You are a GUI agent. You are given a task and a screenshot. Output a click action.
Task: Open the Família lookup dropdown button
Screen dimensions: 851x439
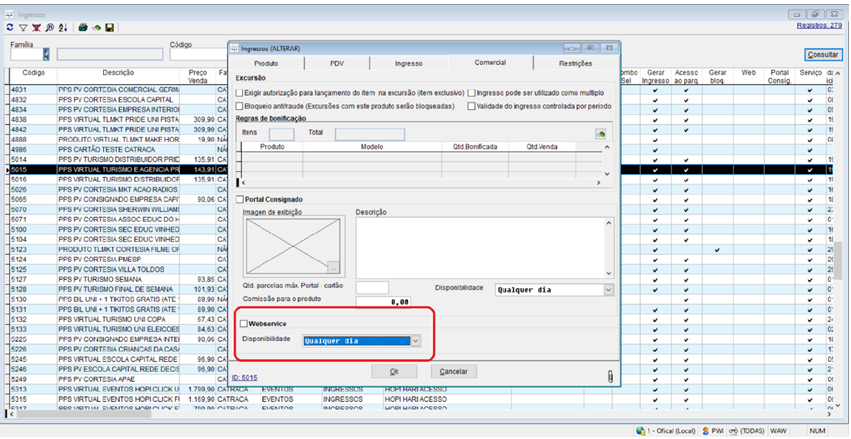click(x=46, y=55)
